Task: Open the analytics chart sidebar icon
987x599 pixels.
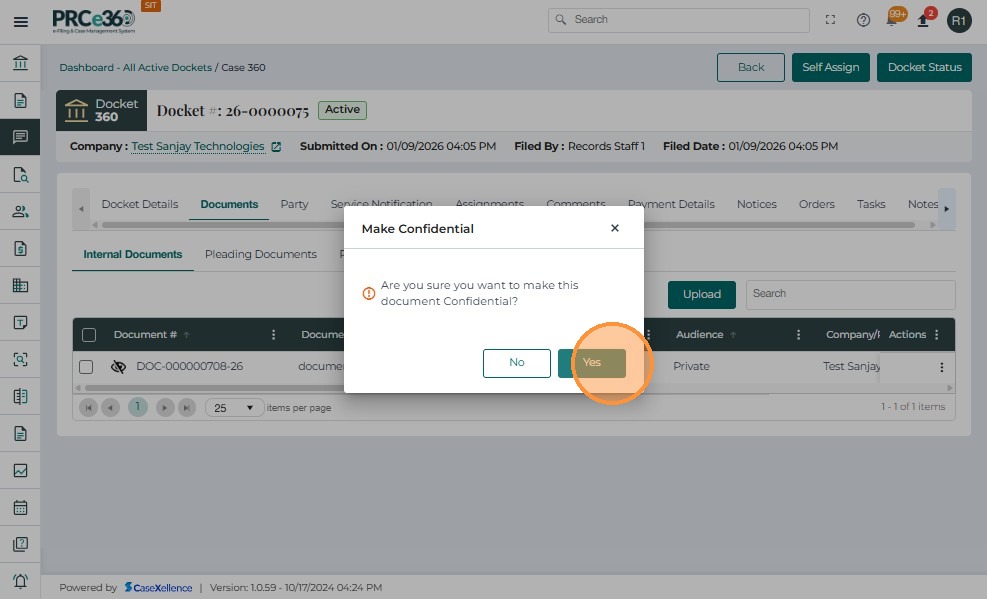Action: (x=20, y=471)
